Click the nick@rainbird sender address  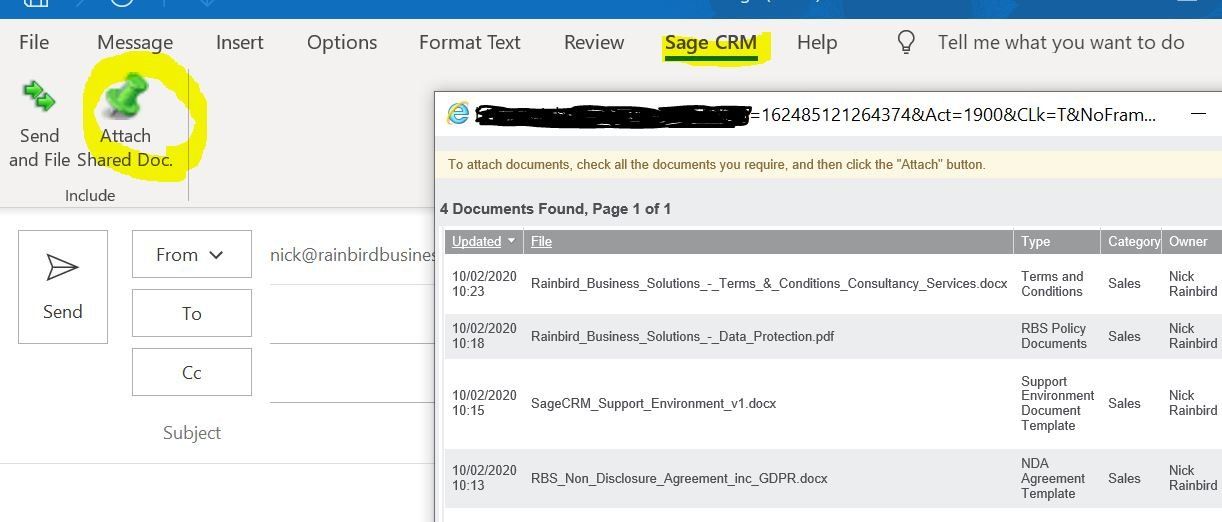[x=352, y=255]
